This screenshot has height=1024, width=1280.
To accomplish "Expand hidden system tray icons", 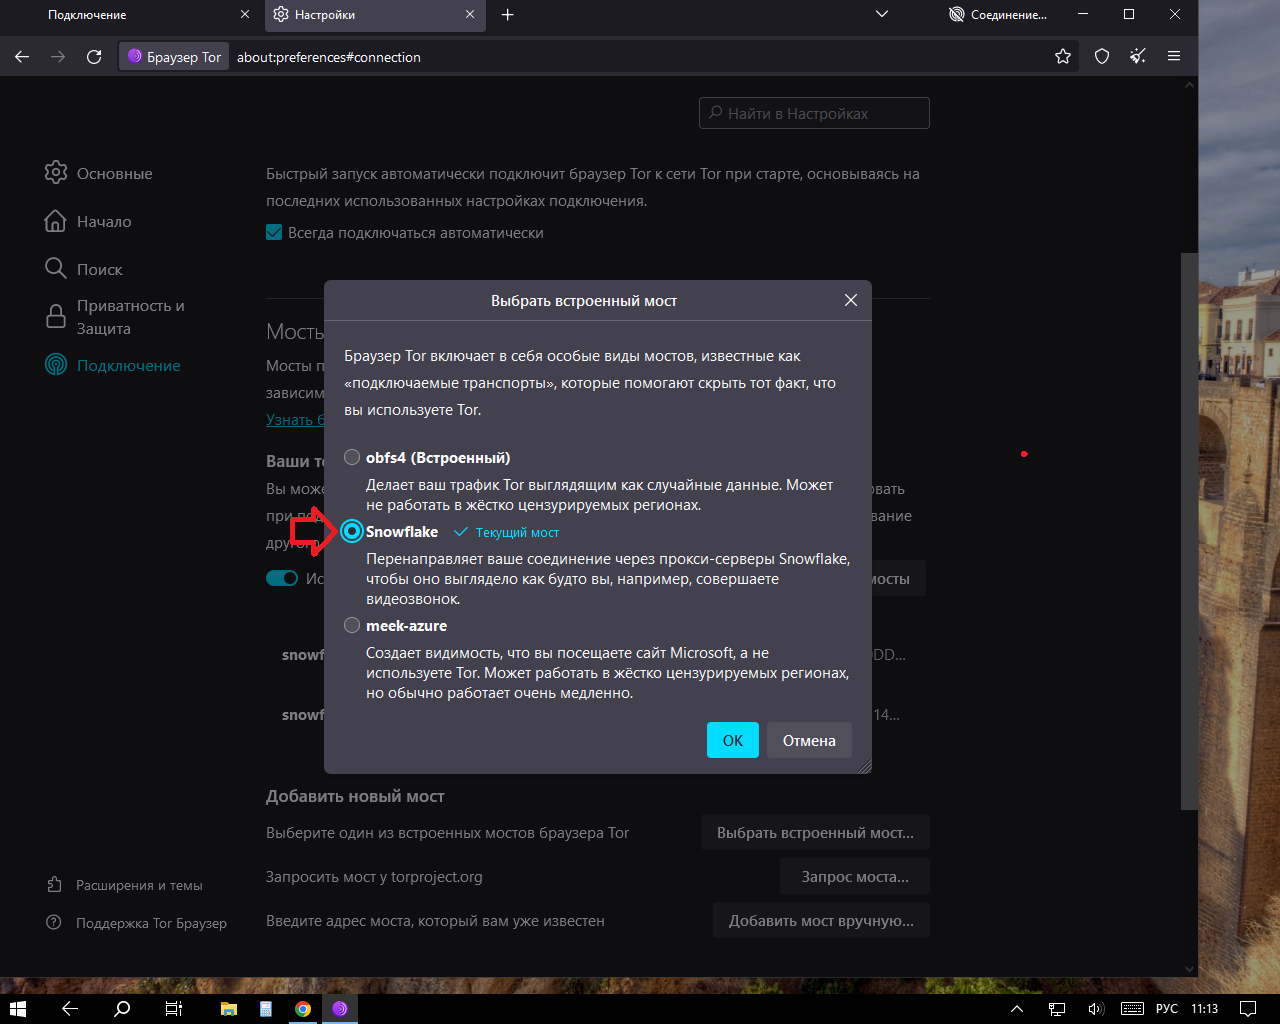I will tap(1017, 1009).
